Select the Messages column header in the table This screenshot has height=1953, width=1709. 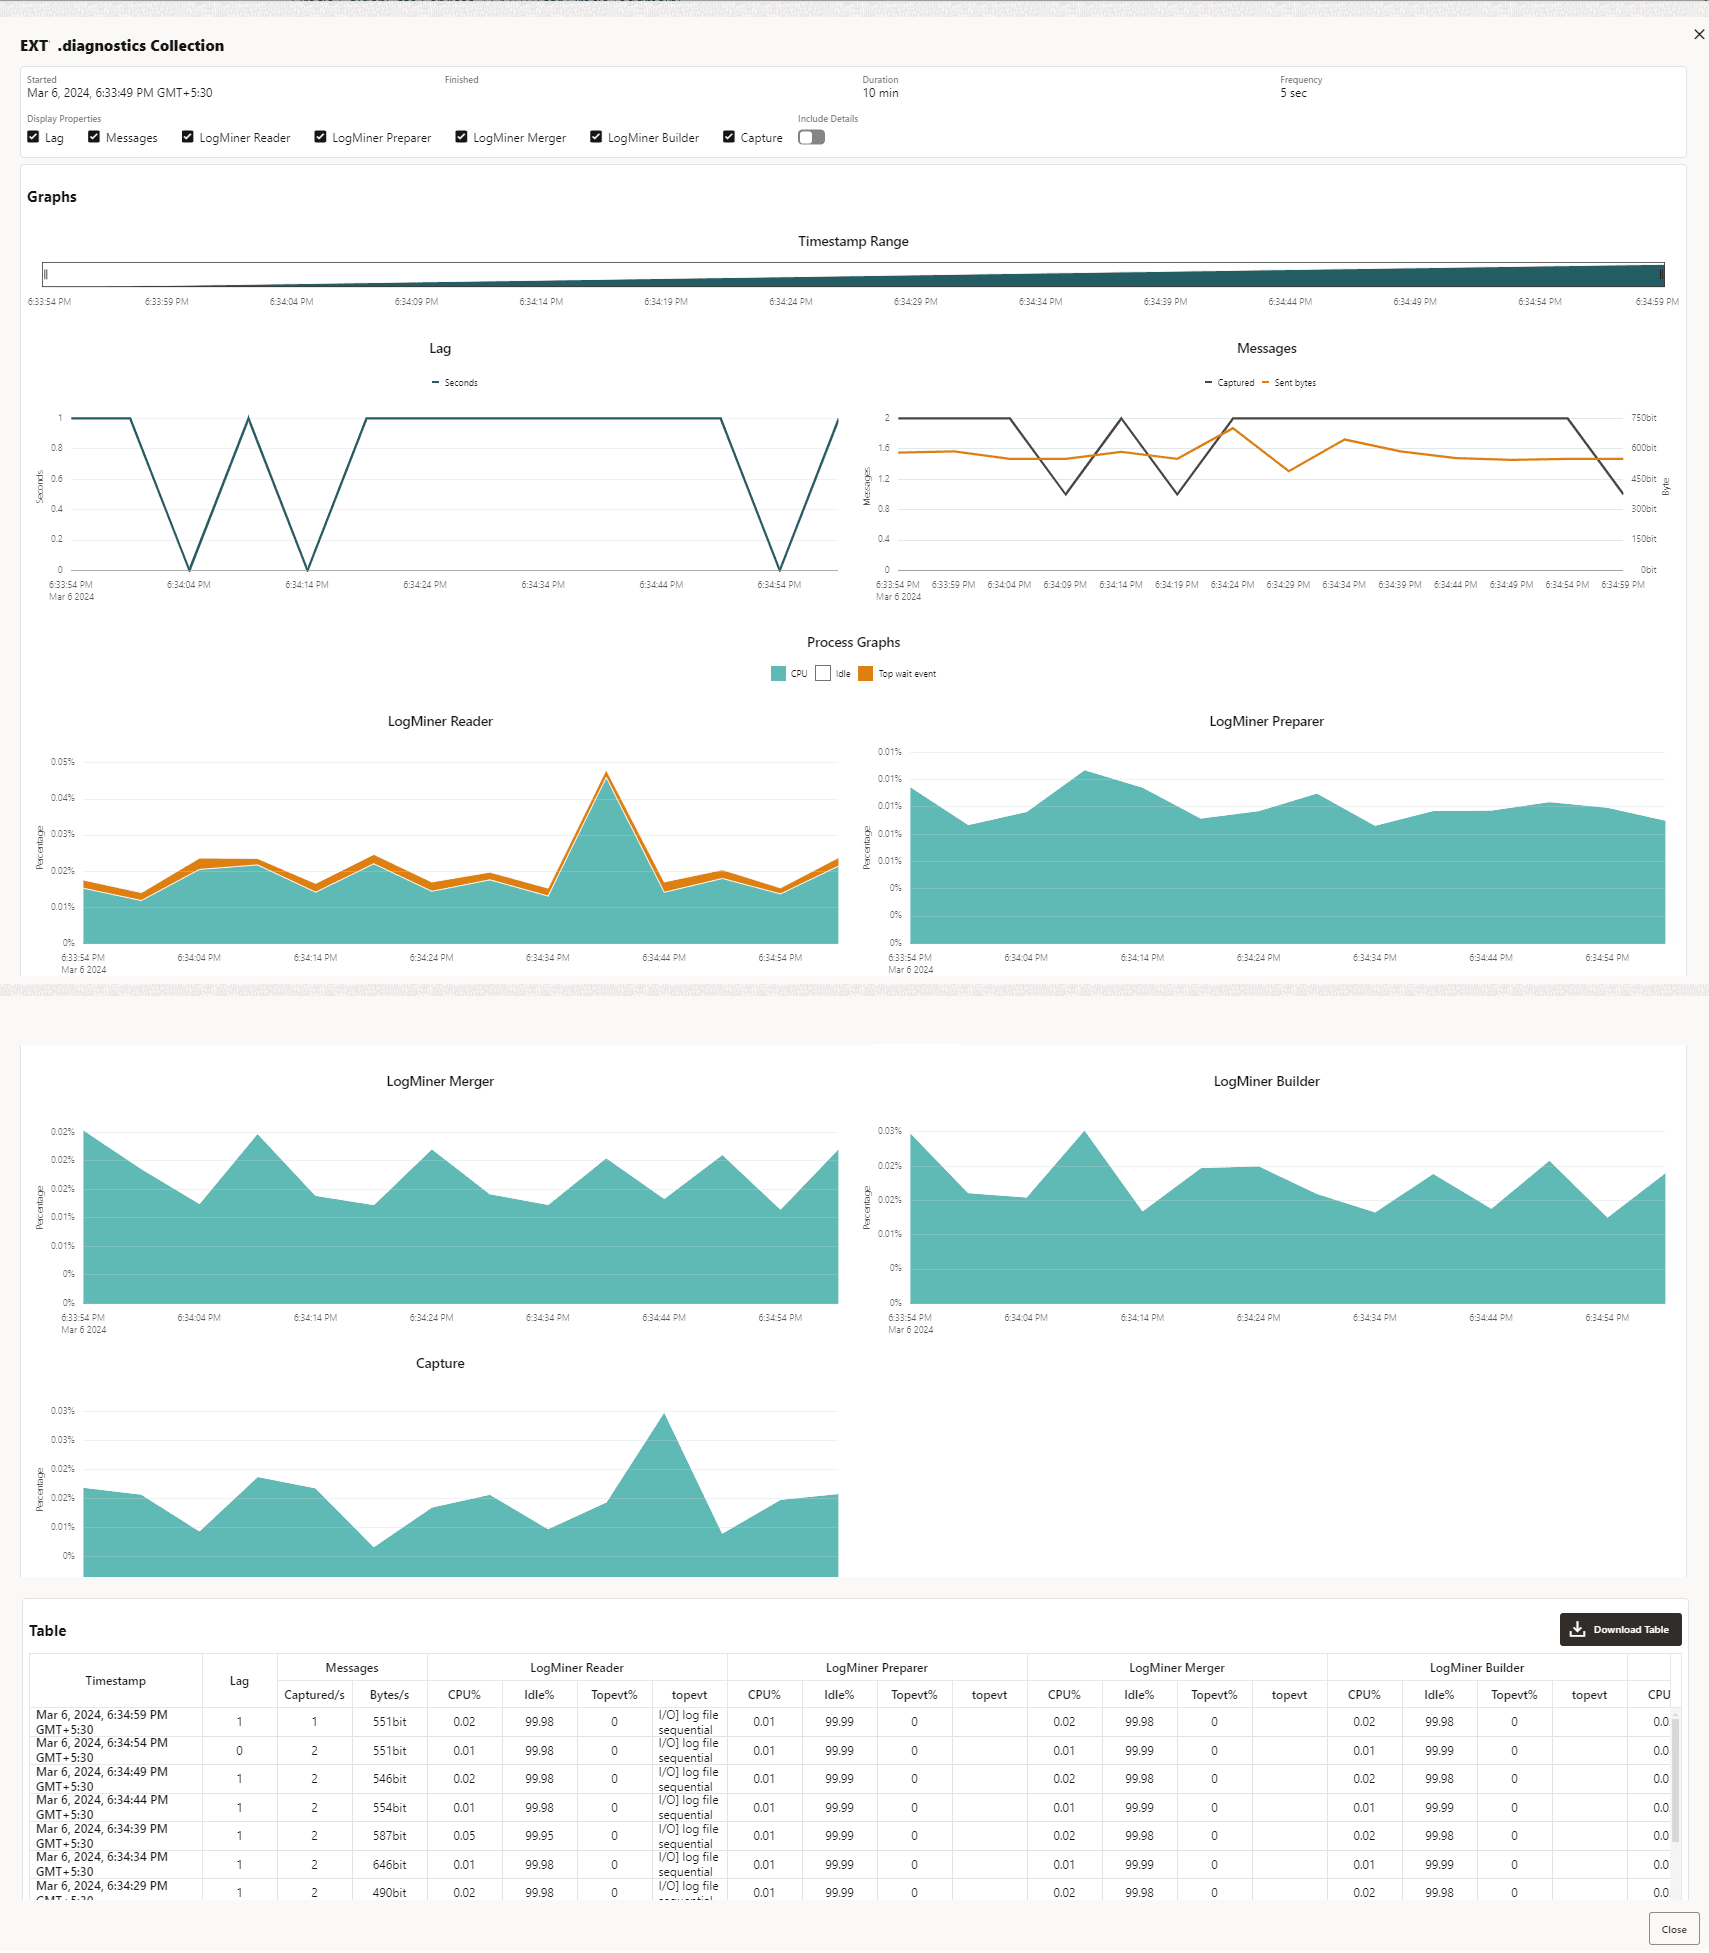click(x=352, y=1667)
